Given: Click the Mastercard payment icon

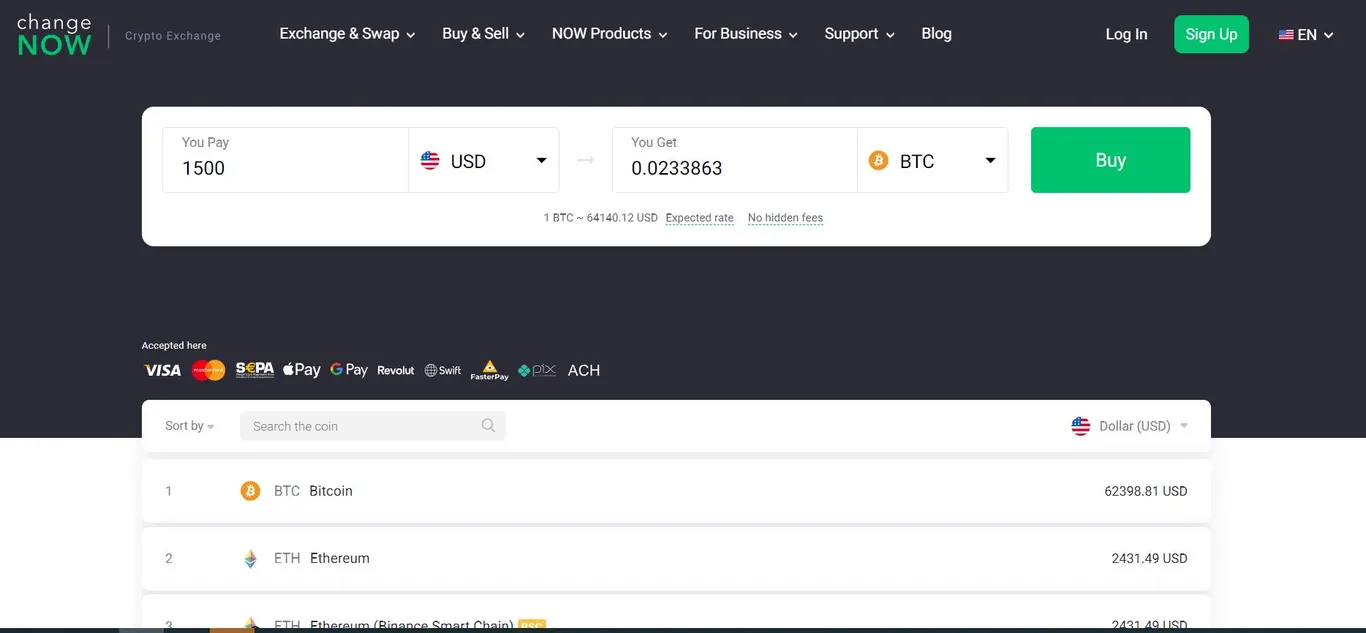Looking at the screenshot, I should point(209,370).
